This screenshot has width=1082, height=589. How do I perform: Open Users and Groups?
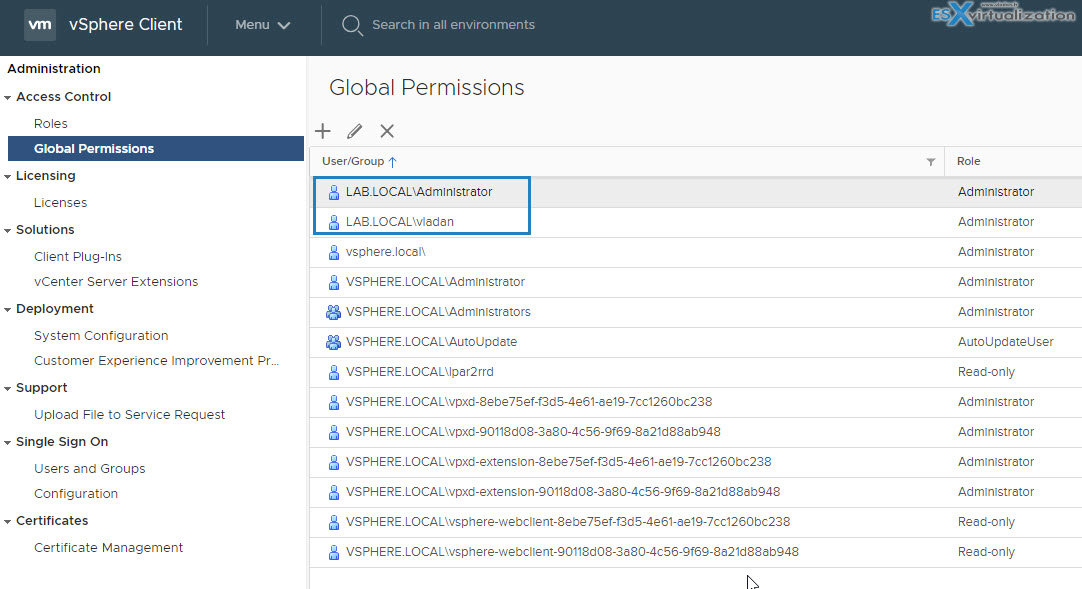click(x=89, y=469)
